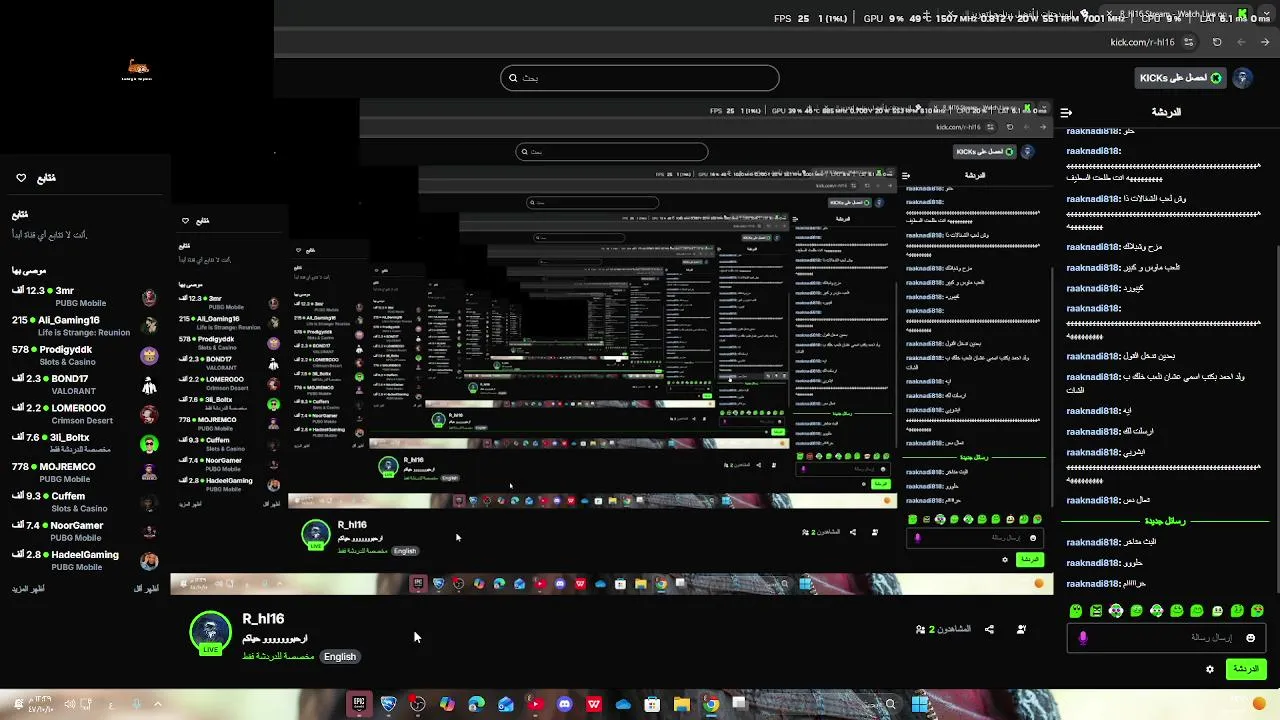Click share icon under the stream
This screenshot has height=720, width=1280.
(x=989, y=629)
